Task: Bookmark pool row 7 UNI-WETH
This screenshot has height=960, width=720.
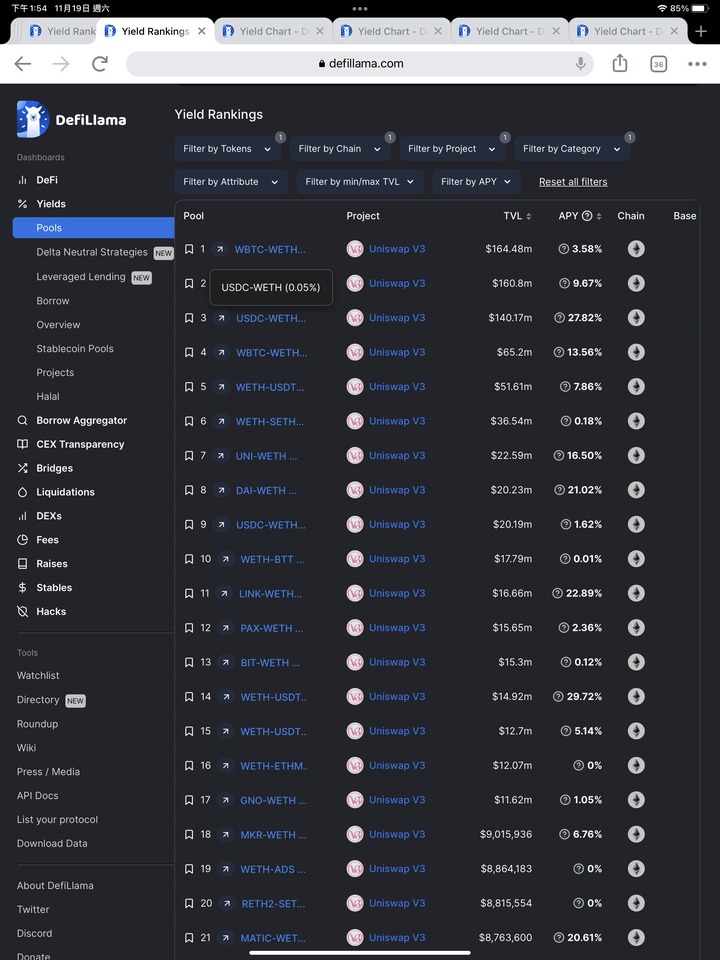Action: [x=189, y=456]
